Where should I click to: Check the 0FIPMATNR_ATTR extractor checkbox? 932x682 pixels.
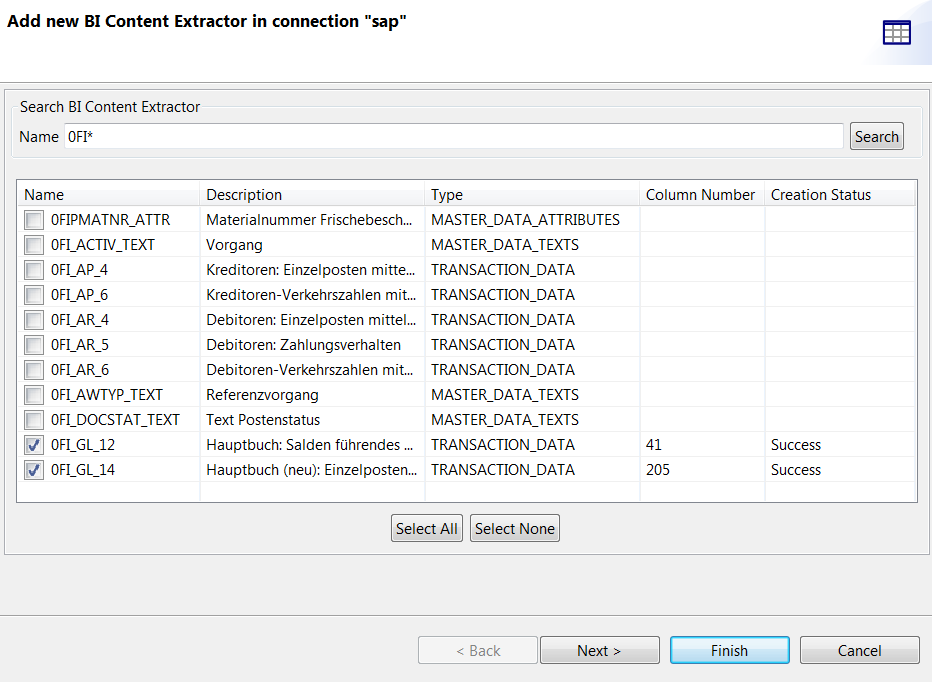[x=33, y=219]
